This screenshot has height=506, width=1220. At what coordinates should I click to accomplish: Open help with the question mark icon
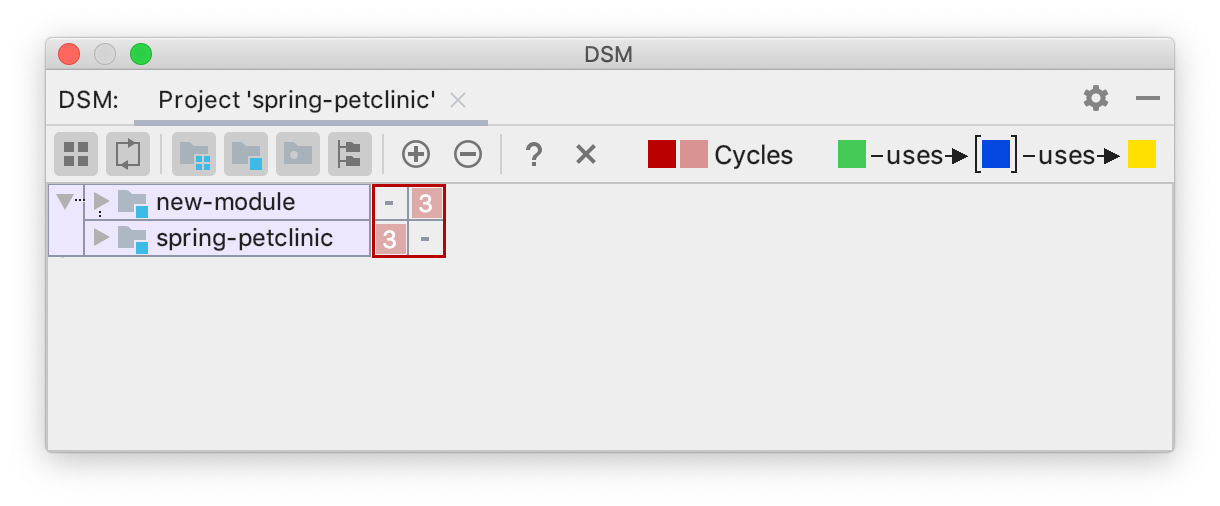pyautogui.click(x=534, y=154)
